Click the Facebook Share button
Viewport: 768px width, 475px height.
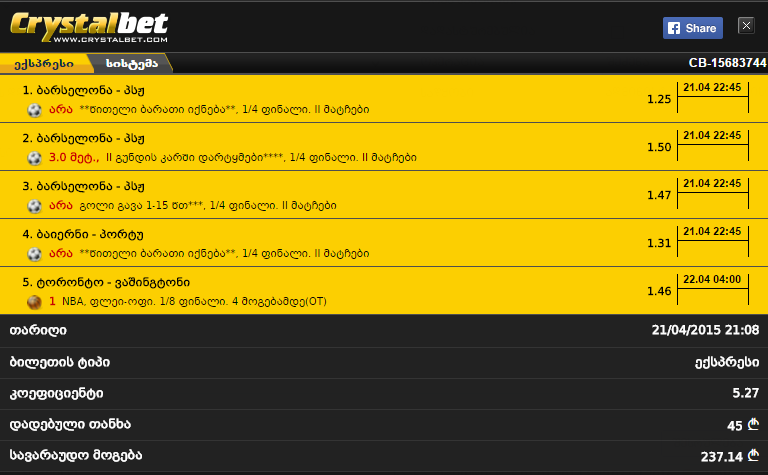693,28
